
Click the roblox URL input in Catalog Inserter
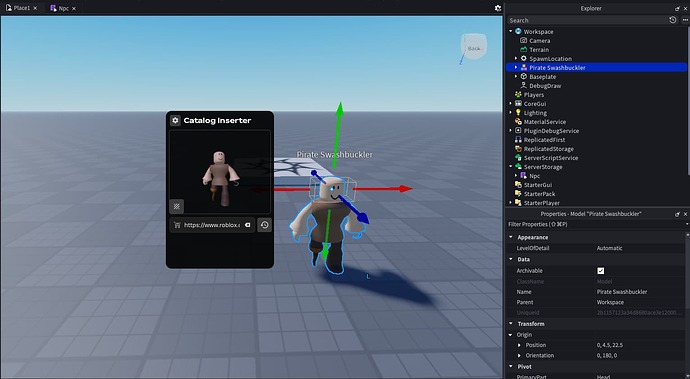click(212, 225)
